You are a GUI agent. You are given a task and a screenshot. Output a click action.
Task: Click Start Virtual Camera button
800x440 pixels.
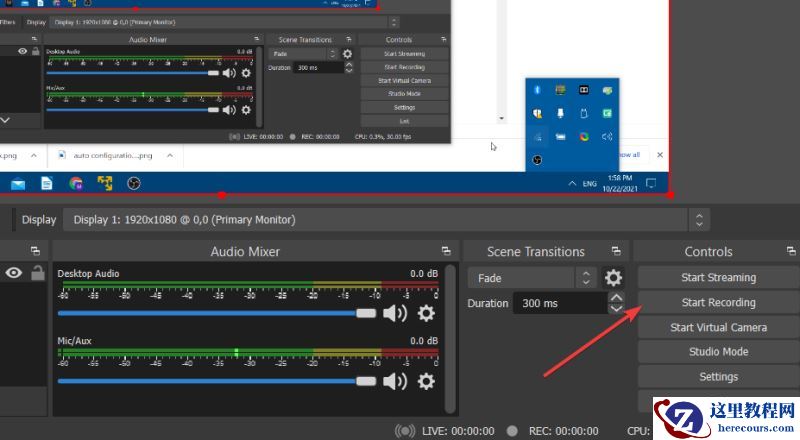point(718,328)
